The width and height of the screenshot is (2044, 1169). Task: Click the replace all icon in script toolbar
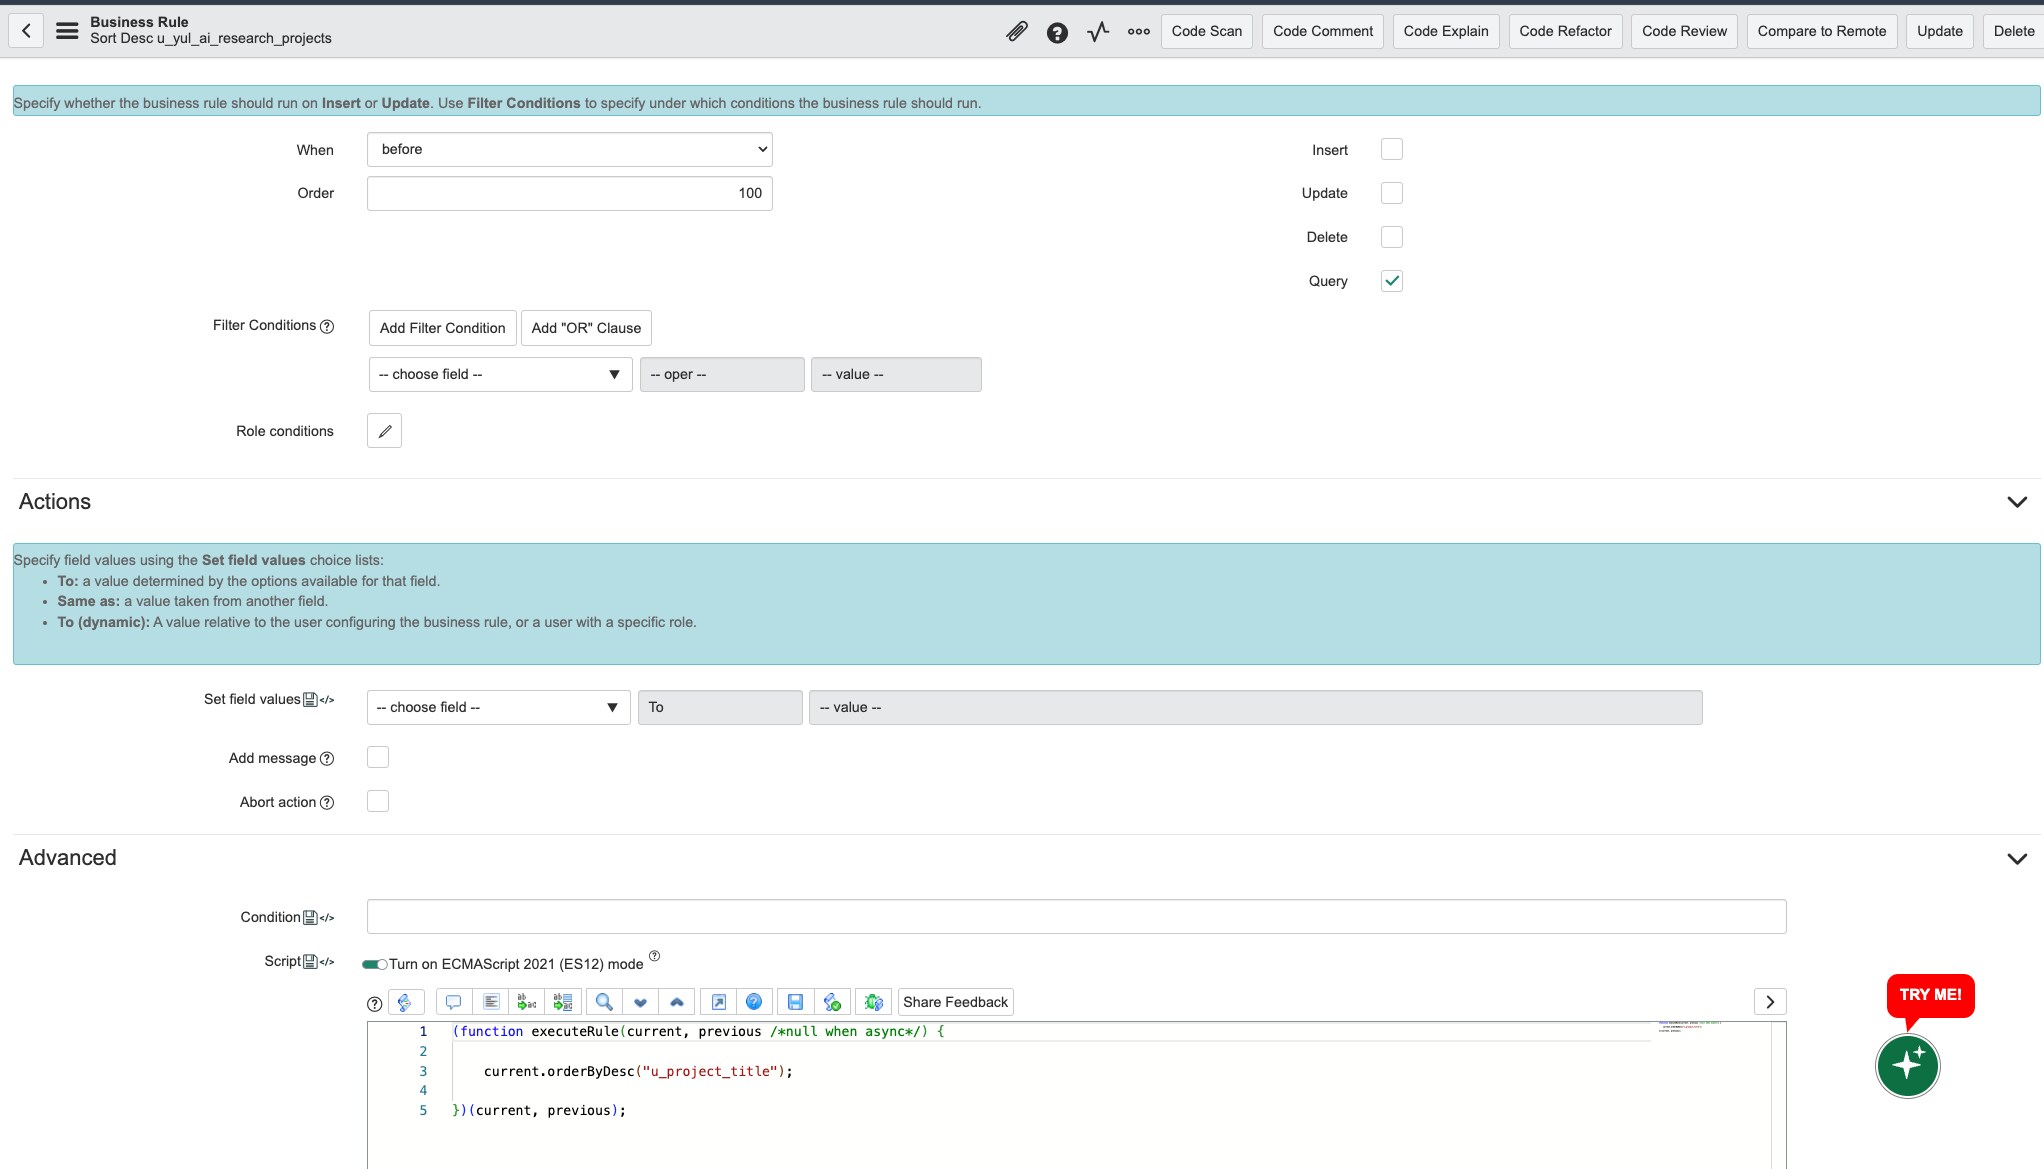(x=563, y=1002)
